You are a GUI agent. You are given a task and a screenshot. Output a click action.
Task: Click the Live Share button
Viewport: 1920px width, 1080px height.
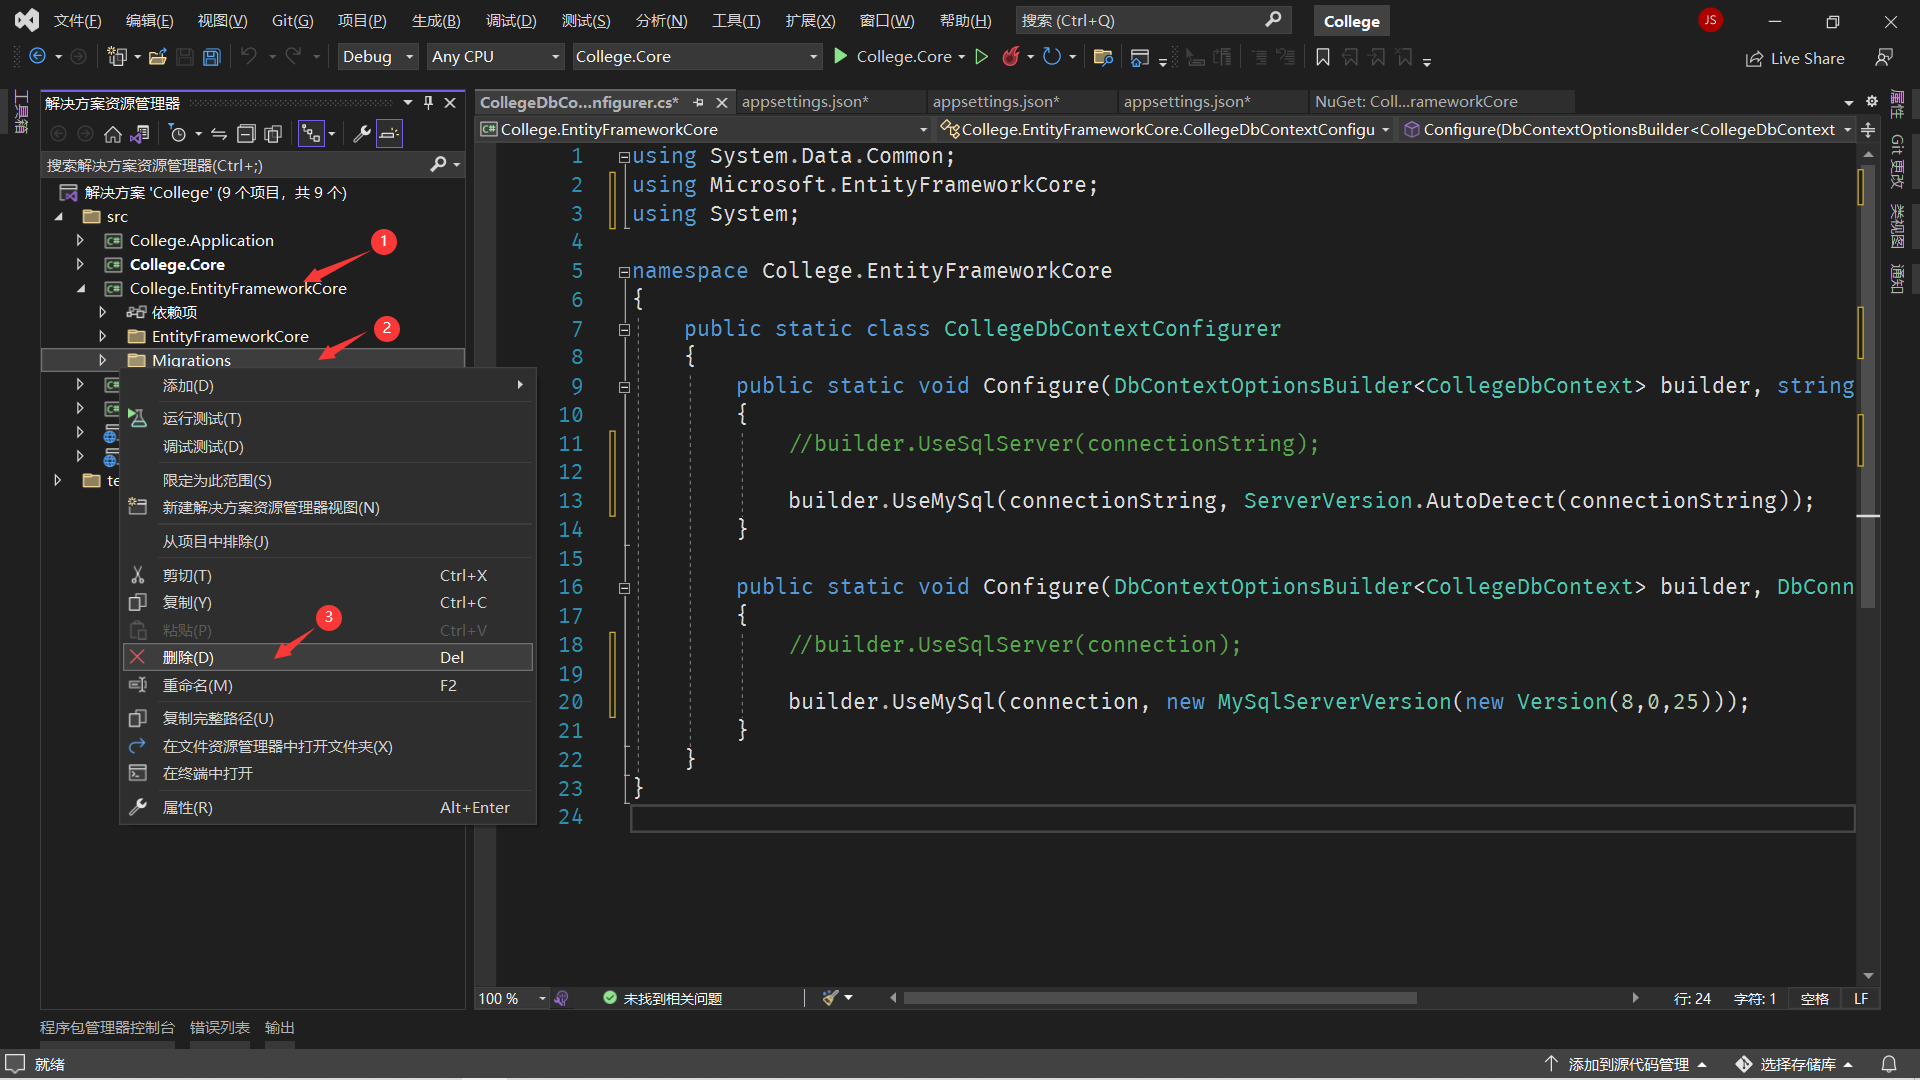tap(1795, 58)
